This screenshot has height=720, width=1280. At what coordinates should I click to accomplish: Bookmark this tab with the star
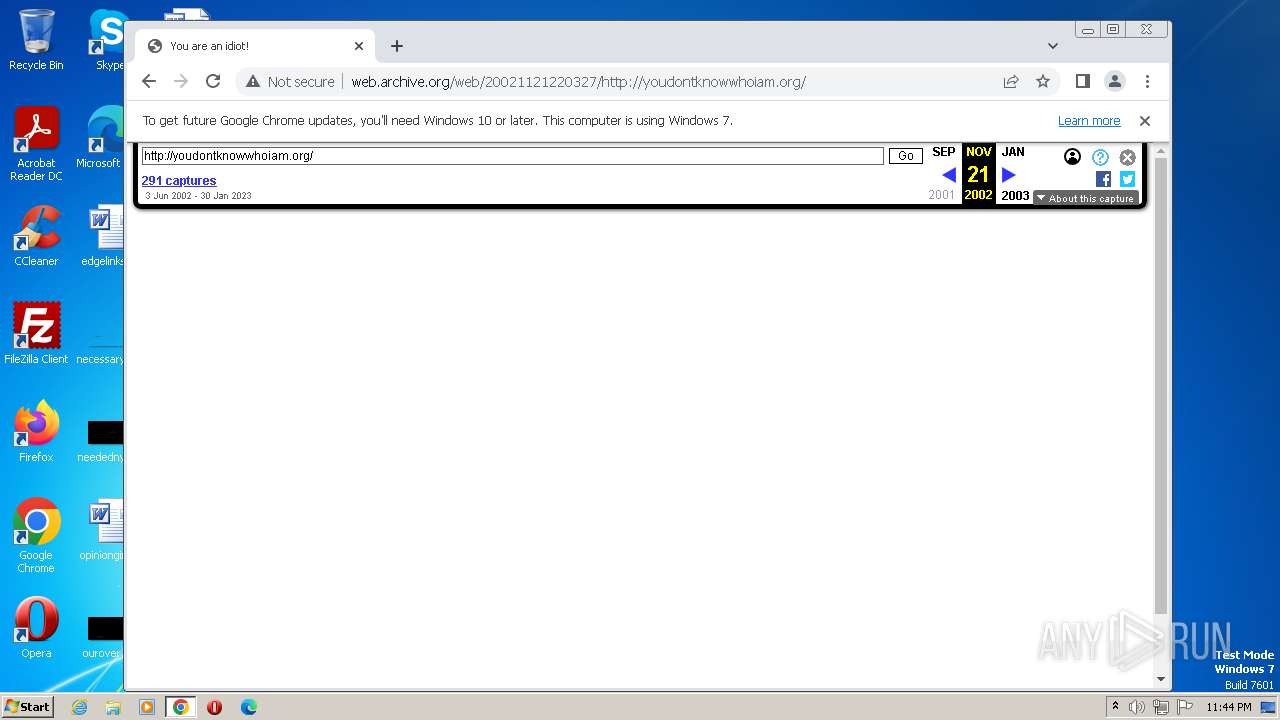pos(1043,81)
